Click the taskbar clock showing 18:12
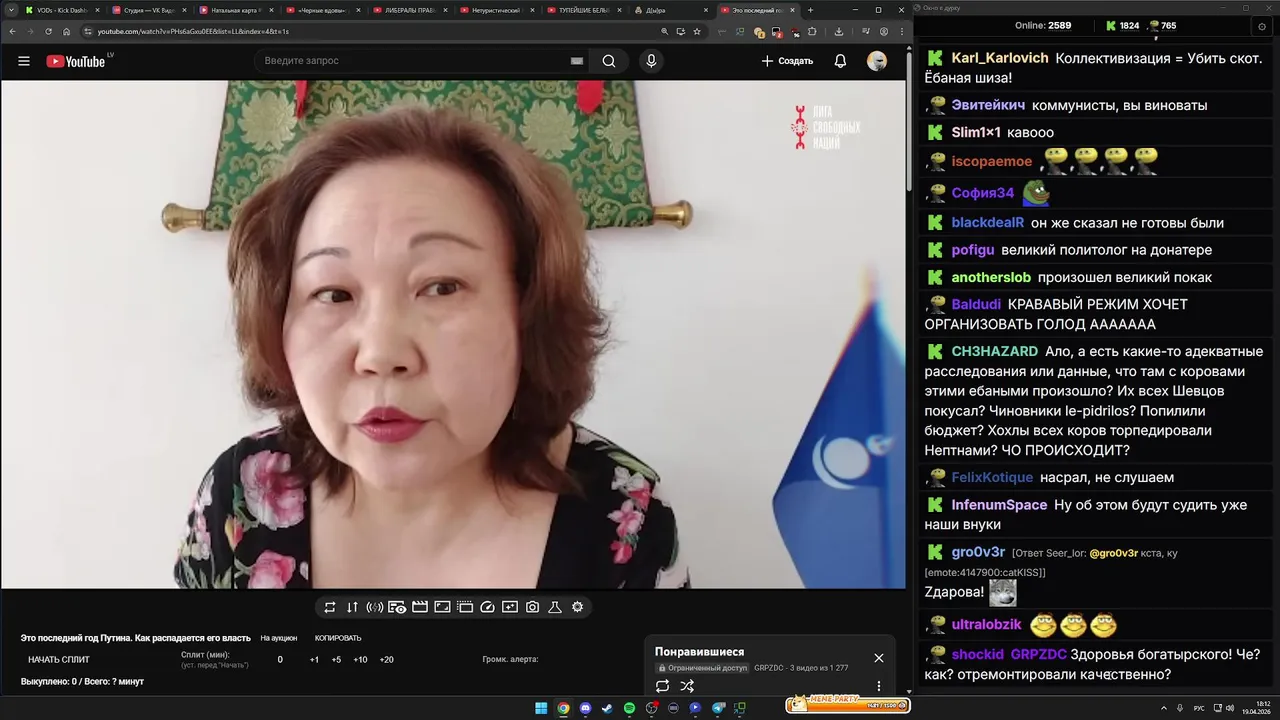This screenshot has height=720, width=1280. [1256, 708]
